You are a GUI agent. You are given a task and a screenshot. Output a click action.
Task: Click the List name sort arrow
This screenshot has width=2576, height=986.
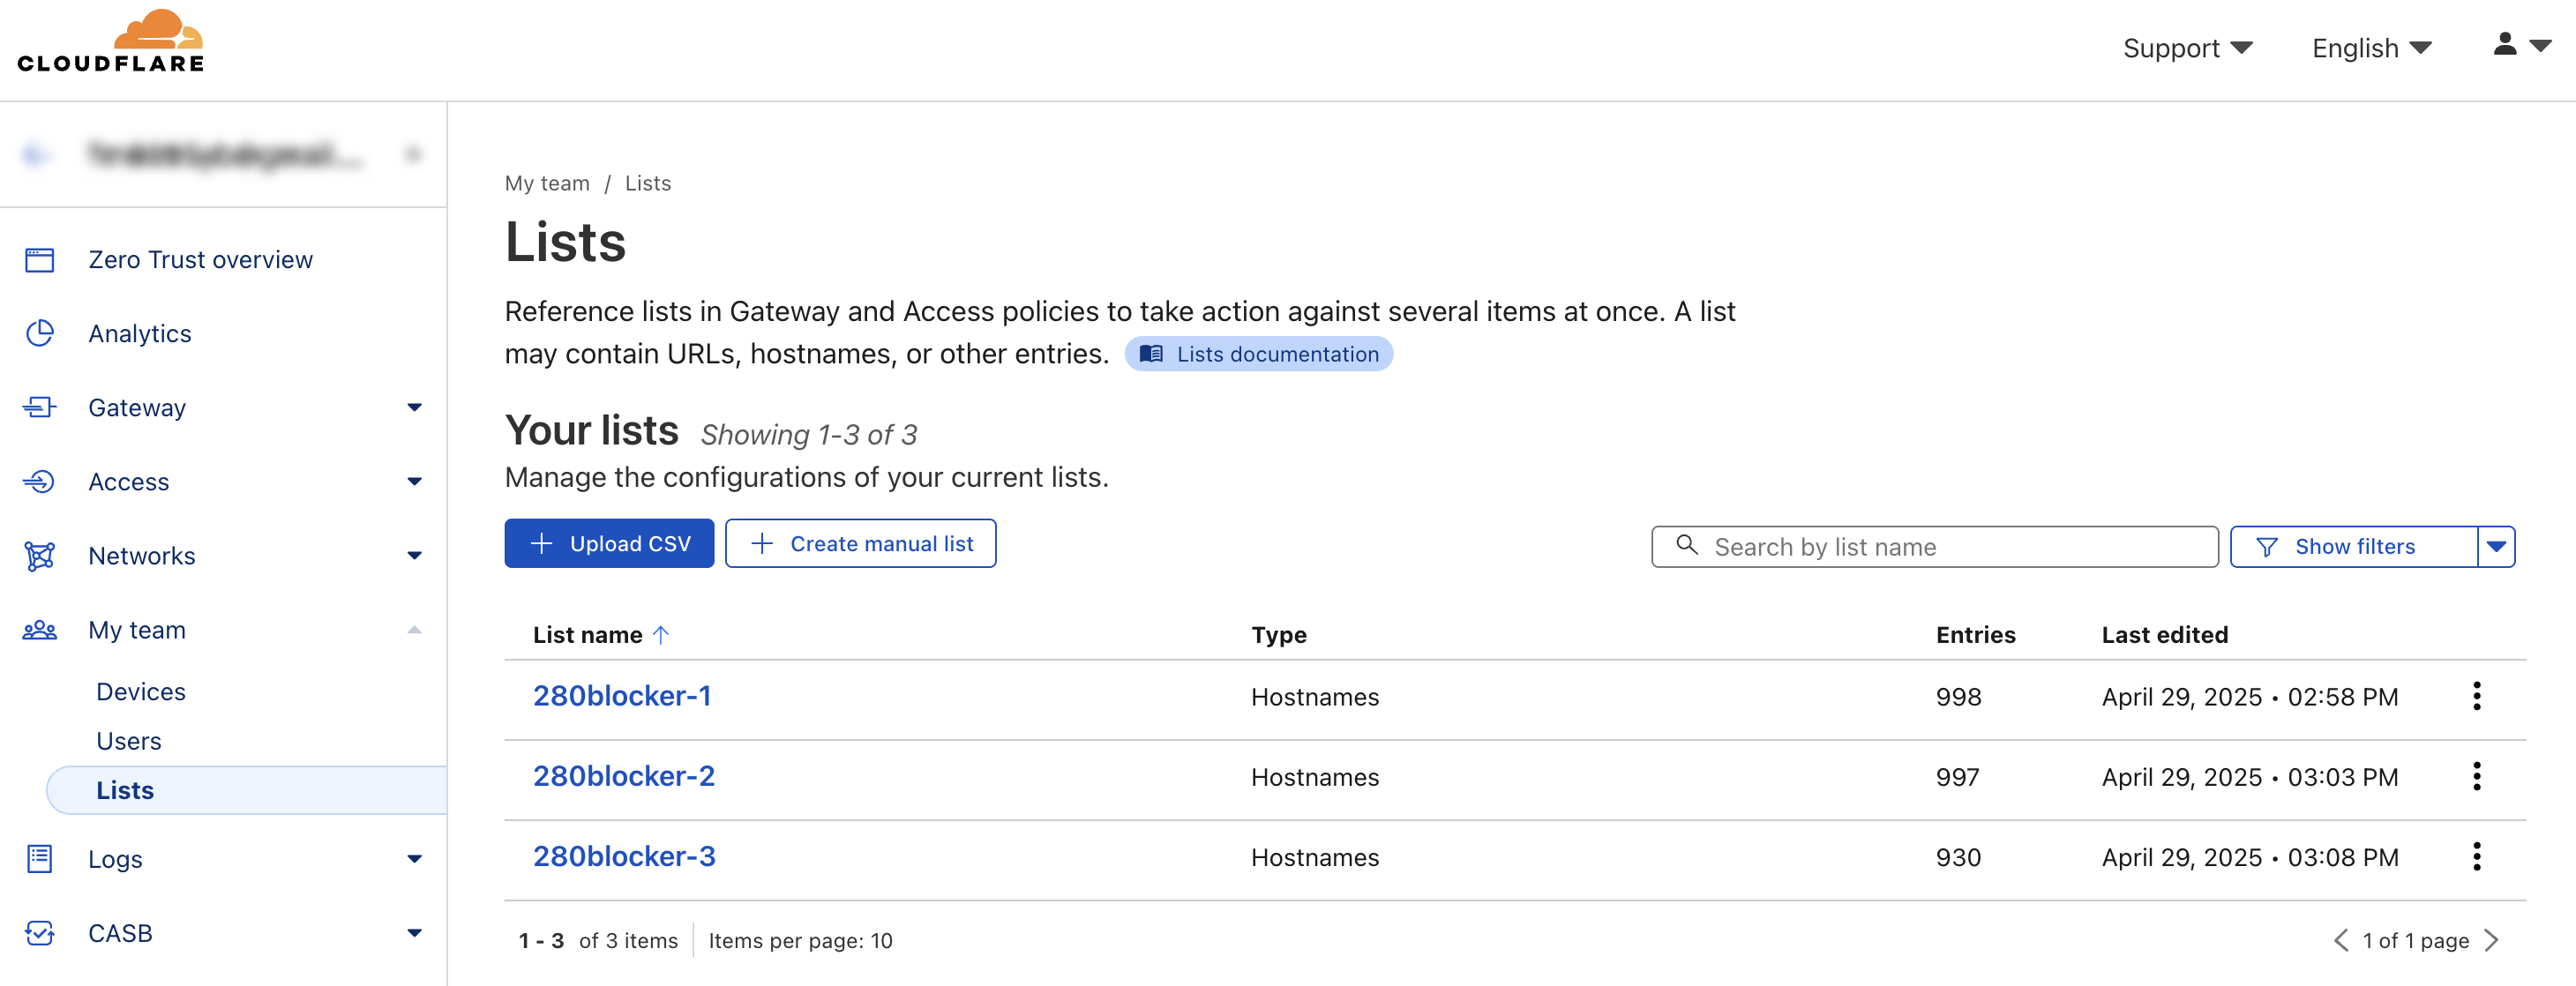(x=661, y=635)
